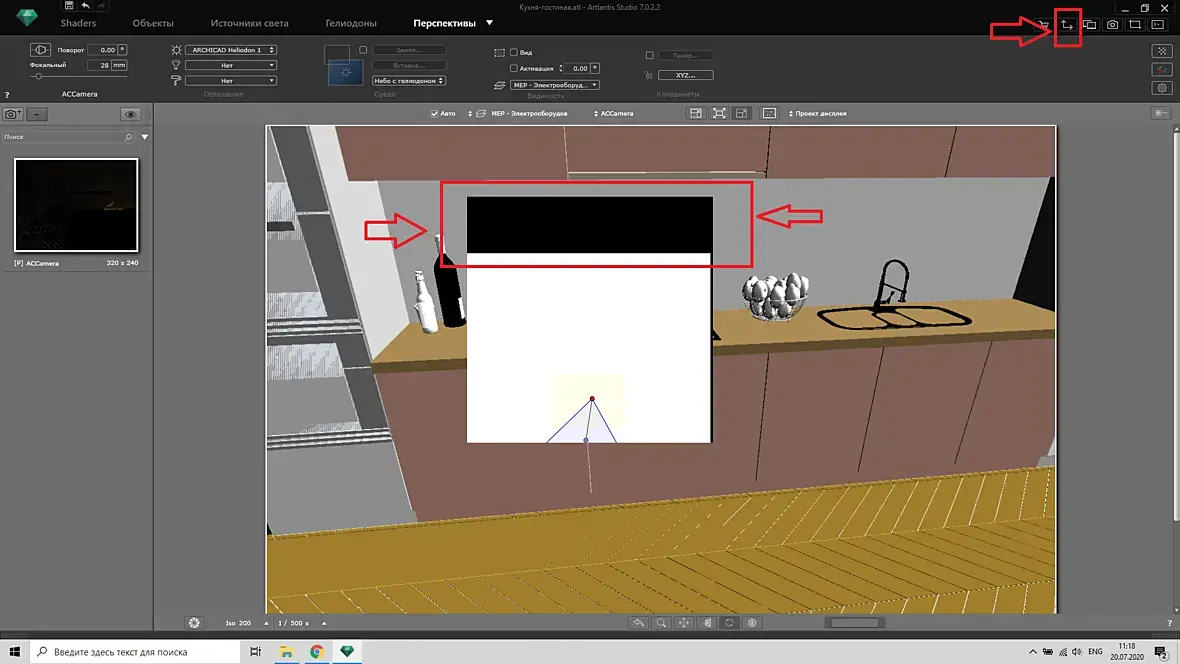This screenshot has width=1180, height=664.
Task: Select the pan arrows tool below viewport
Action: tap(683, 623)
